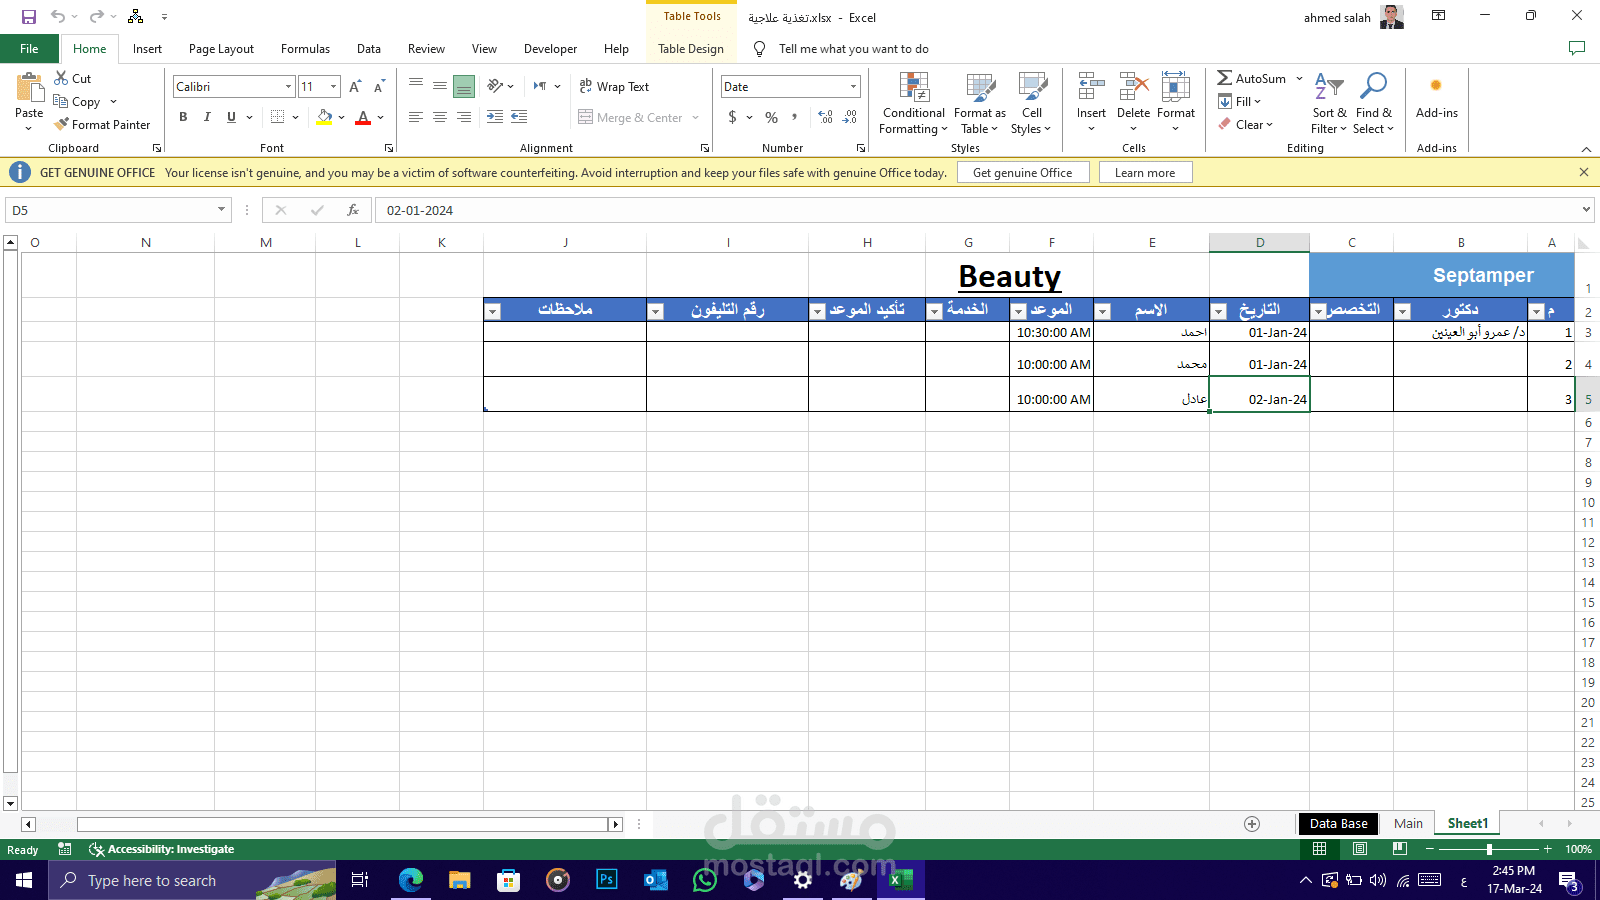Open filter dropdown for الاسم column
Viewport: 1600px width, 900px height.
point(1102,311)
